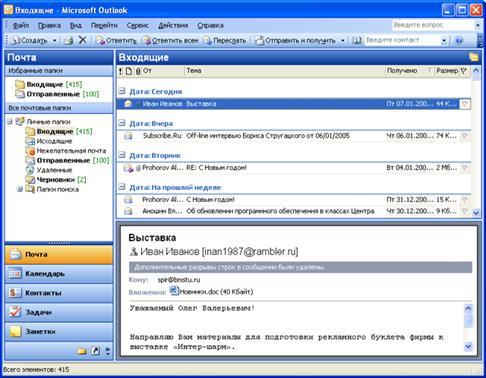Click the Переслать forward button
This screenshot has height=378, width=486.
(x=225, y=41)
